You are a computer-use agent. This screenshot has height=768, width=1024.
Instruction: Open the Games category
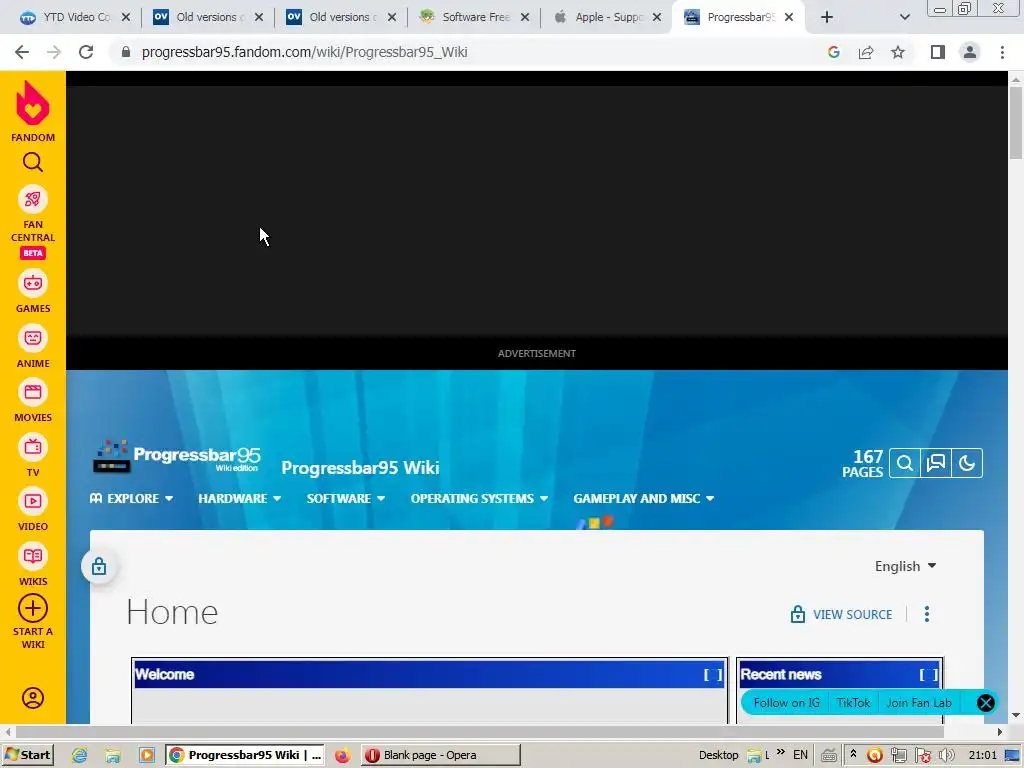click(33, 291)
